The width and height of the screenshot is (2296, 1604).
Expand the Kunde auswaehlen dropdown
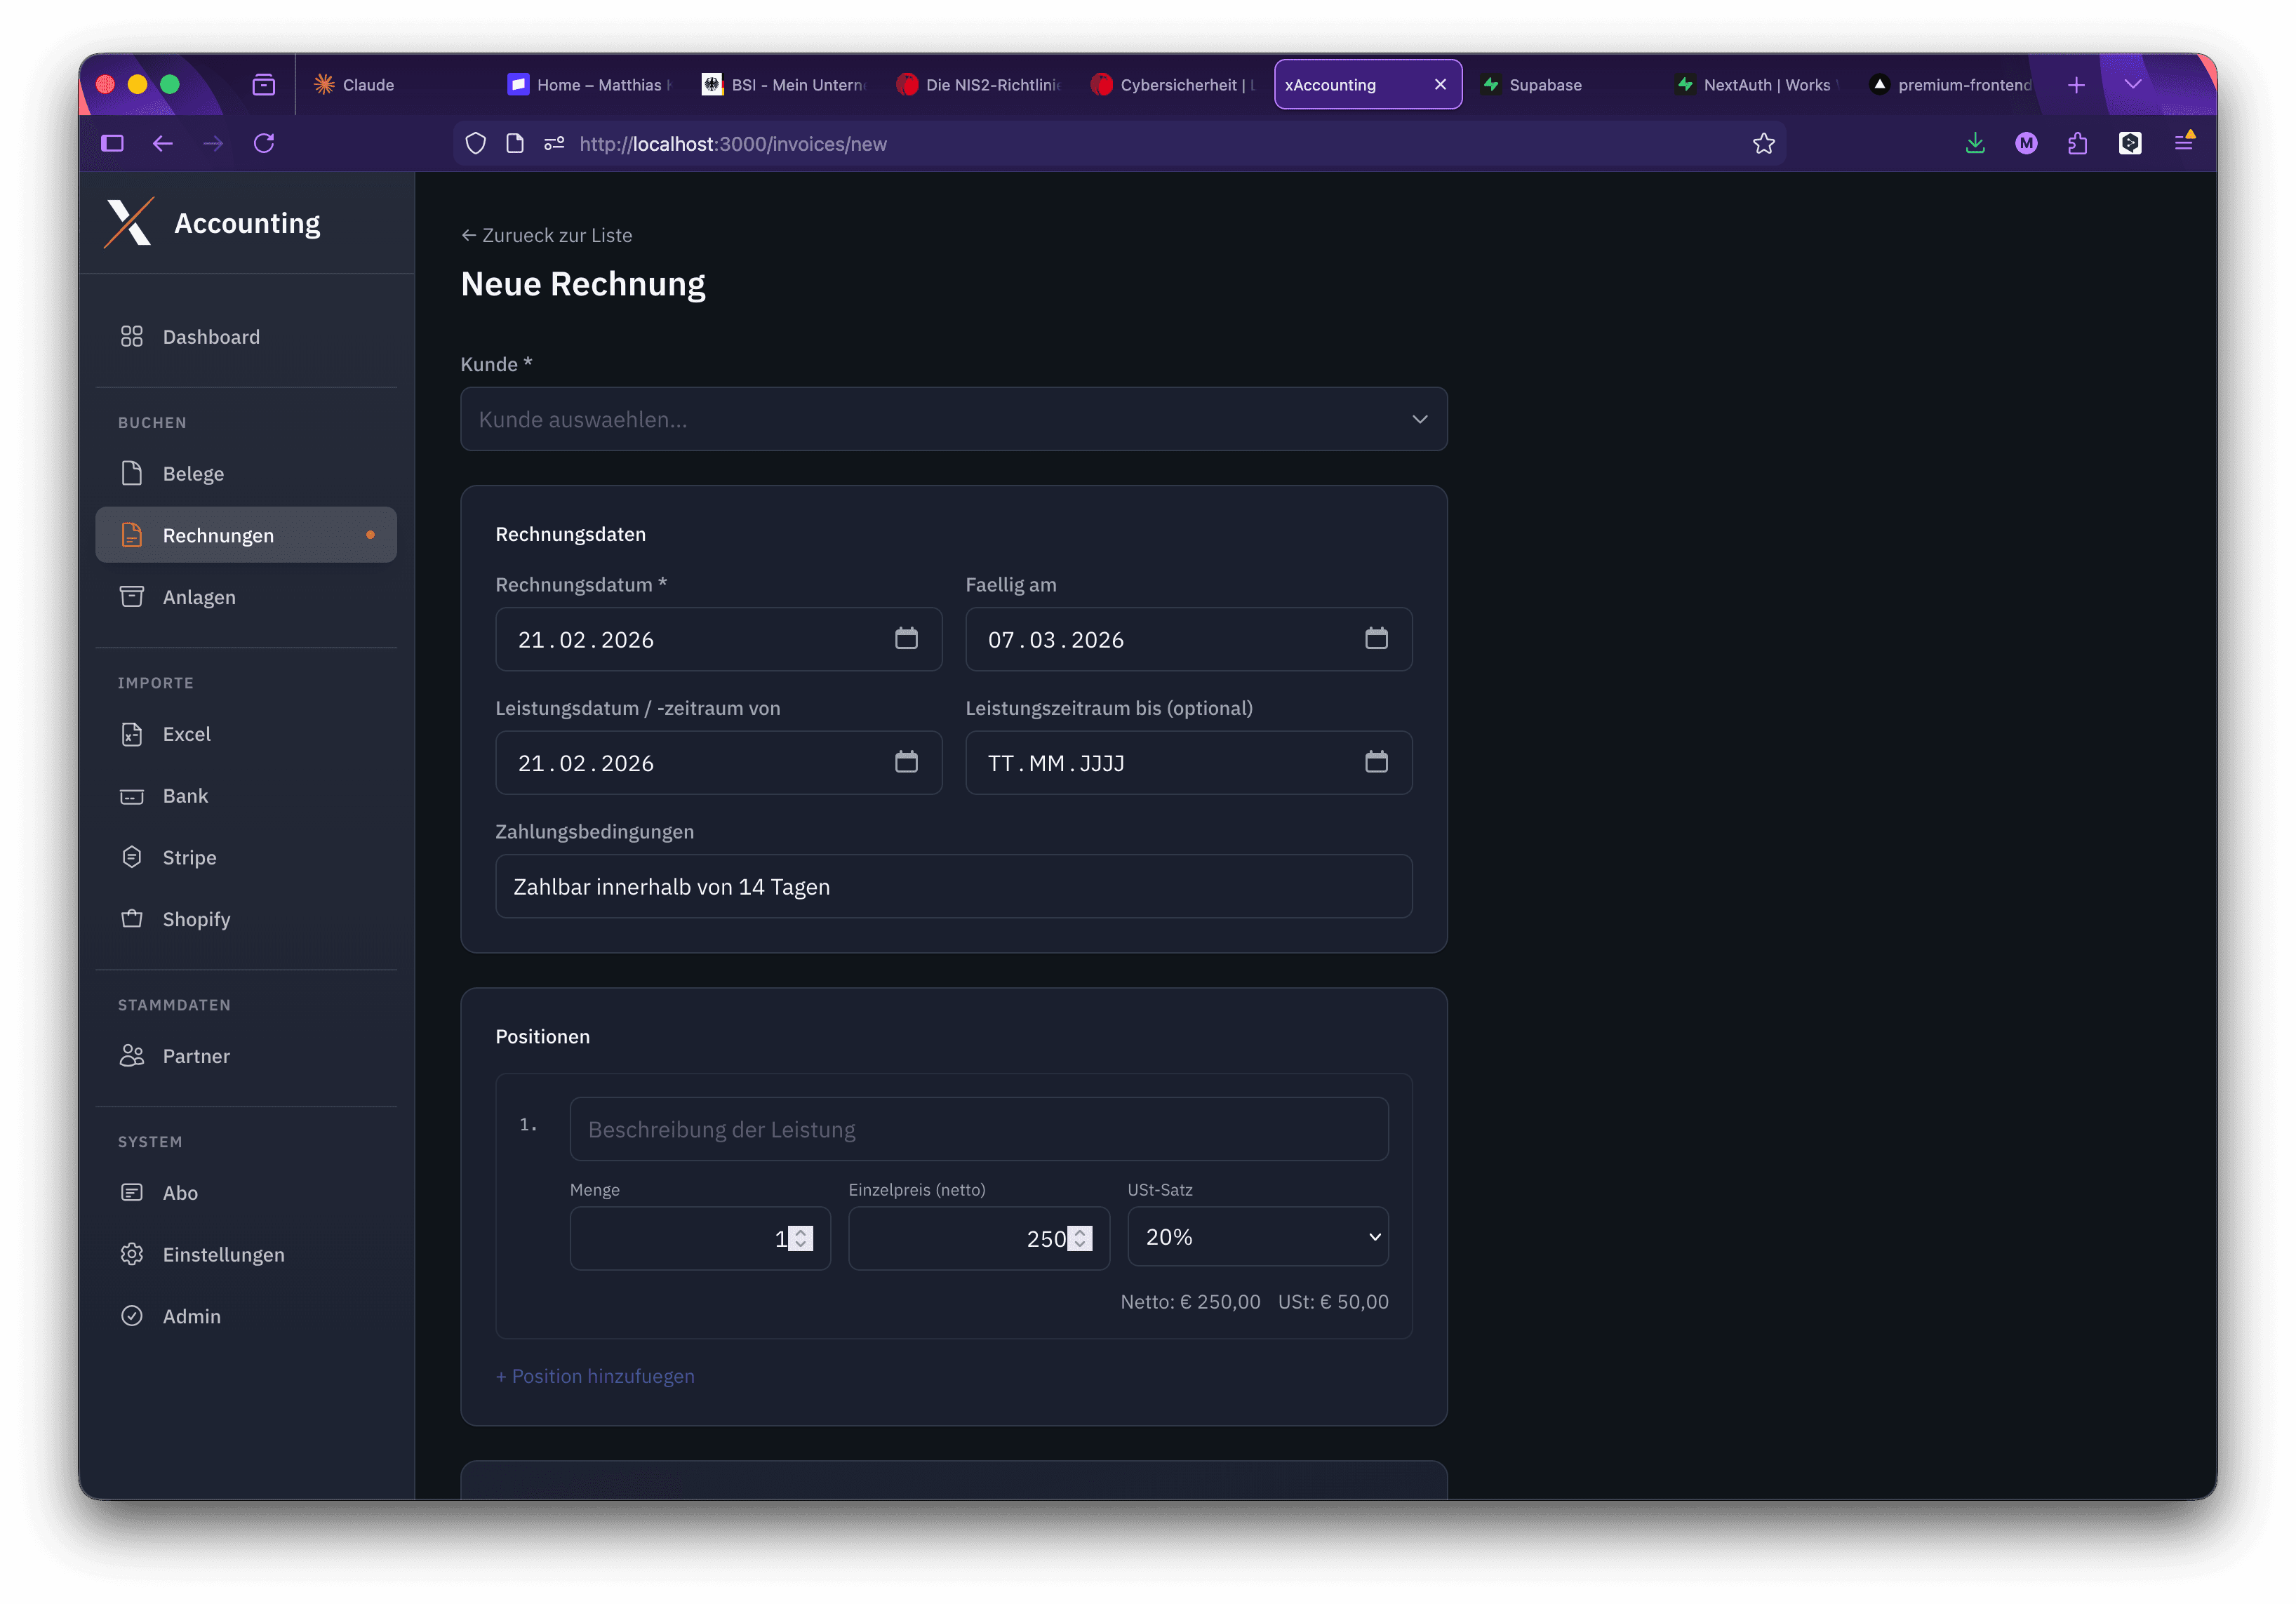click(x=953, y=419)
